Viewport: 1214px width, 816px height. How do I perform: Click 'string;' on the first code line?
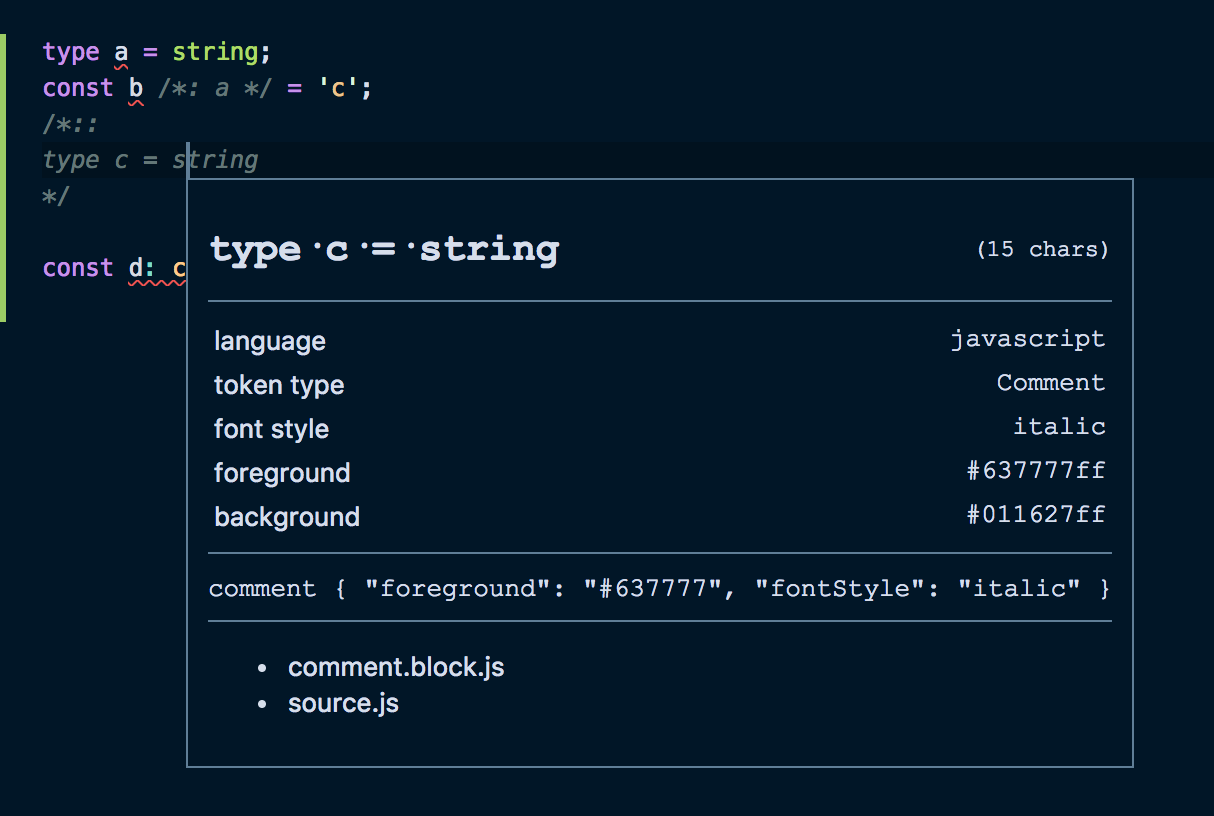tap(222, 52)
